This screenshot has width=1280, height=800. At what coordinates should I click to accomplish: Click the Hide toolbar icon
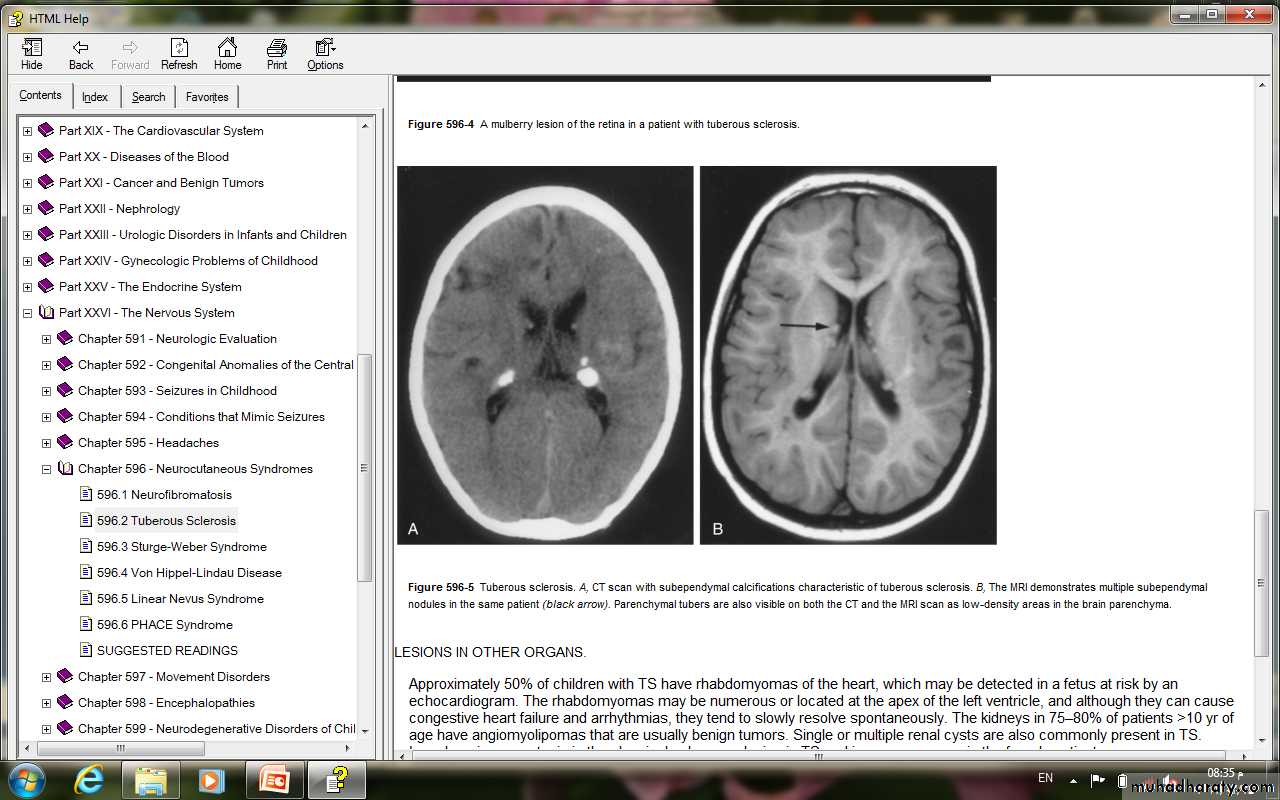(32, 54)
